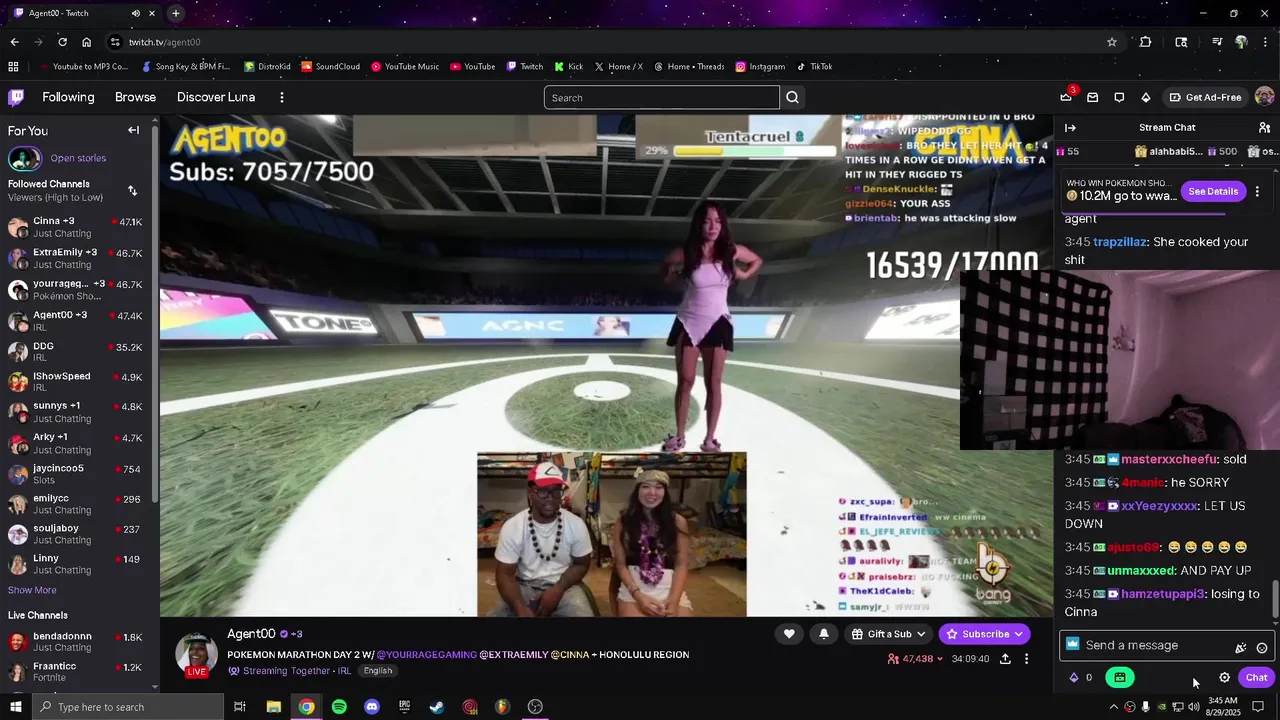Open the Kick bookmark
The height and width of the screenshot is (720, 1280).
coord(568,67)
